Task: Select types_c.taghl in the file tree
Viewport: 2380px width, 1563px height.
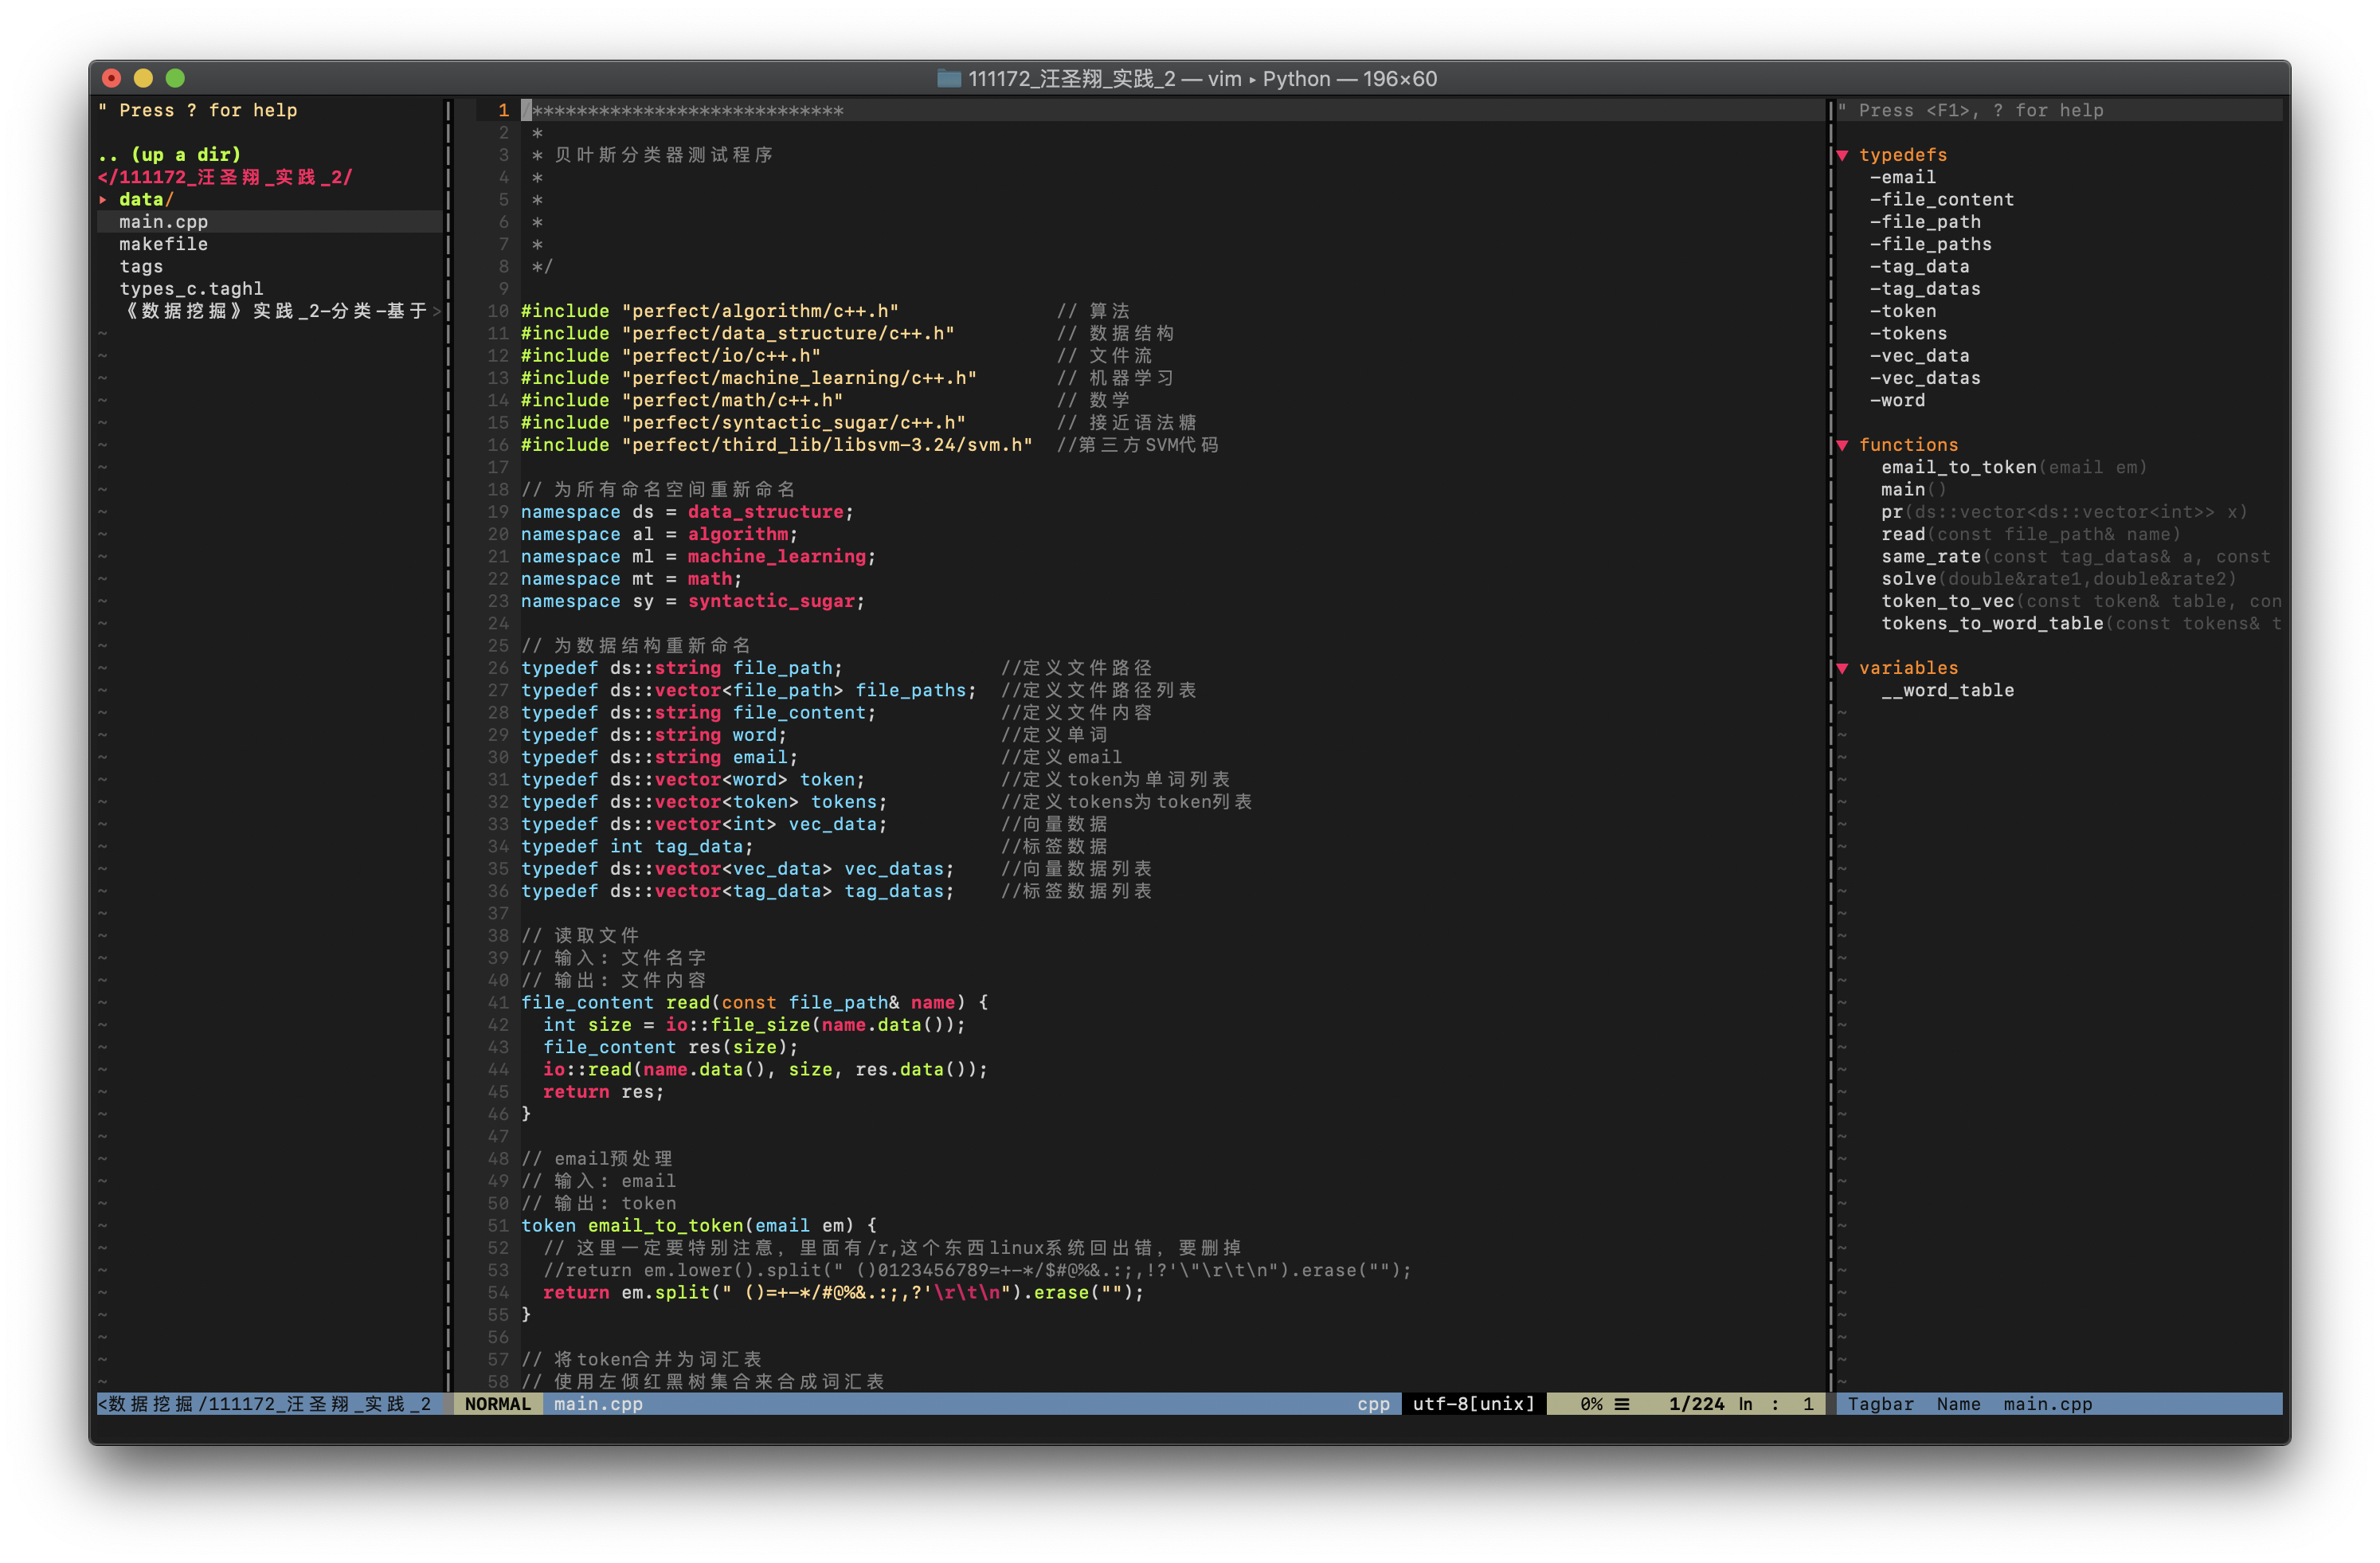Action: pyautogui.click(x=191, y=289)
